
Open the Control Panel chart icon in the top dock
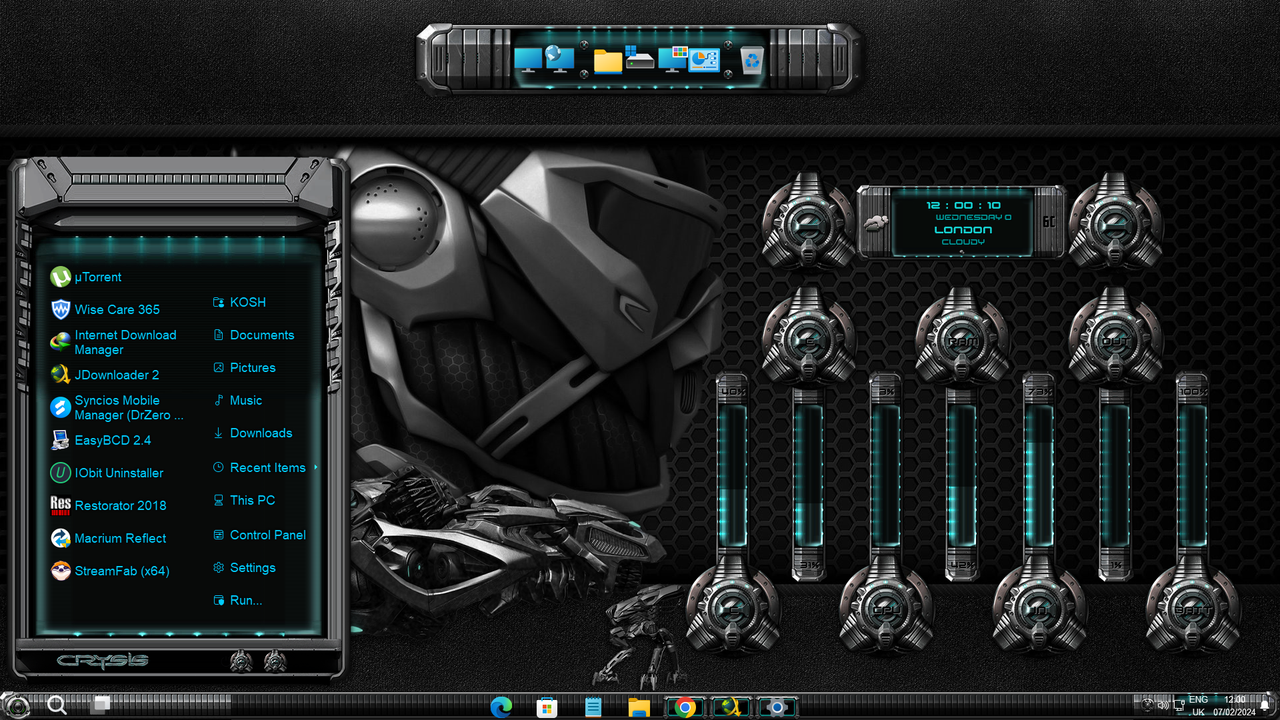pyautogui.click(x=704, y=60)
